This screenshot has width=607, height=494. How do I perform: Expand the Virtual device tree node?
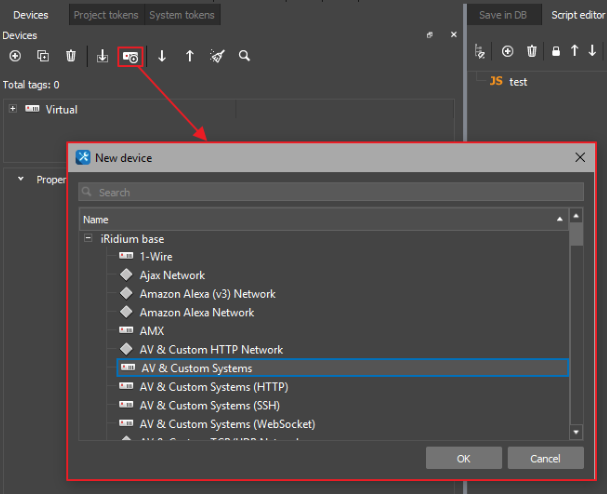13,109
